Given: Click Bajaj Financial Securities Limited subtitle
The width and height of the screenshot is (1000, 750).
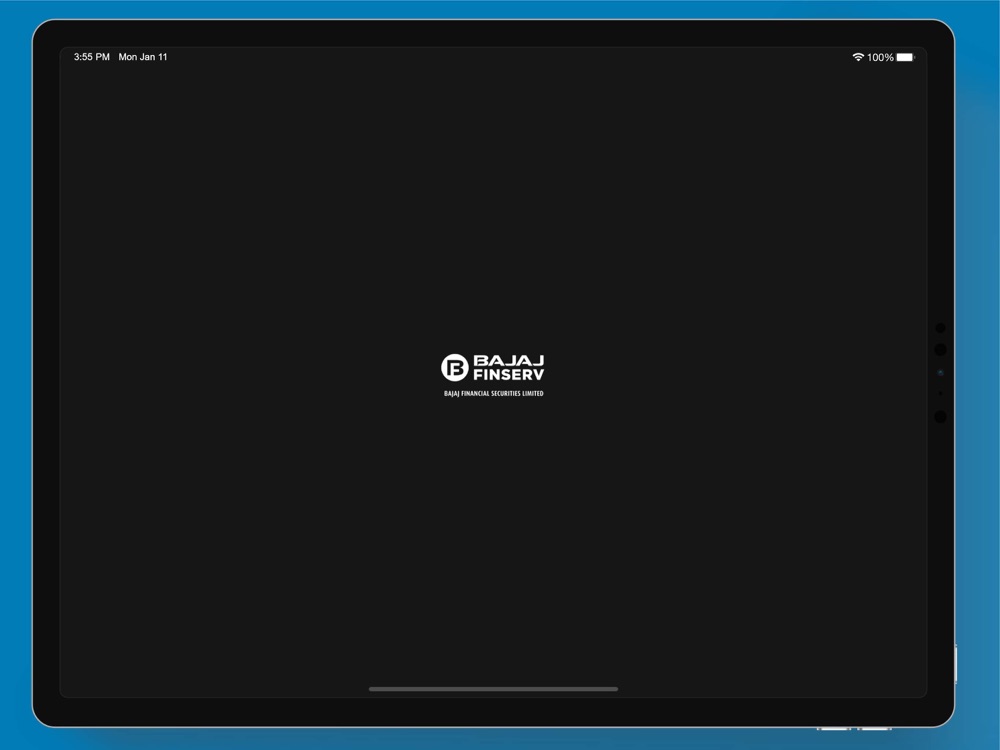Looking at the screenshot, I should tap(494, 393).
